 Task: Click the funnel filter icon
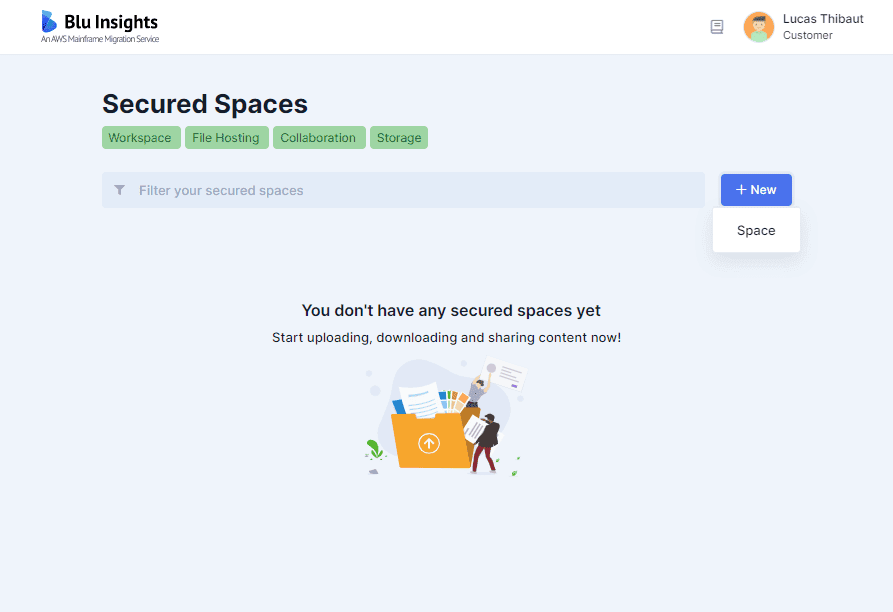[120, 190]
